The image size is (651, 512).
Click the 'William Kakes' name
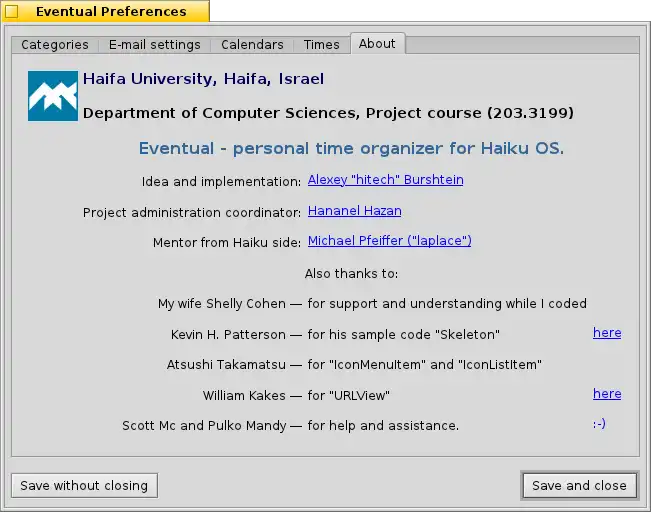click(244, 396)
